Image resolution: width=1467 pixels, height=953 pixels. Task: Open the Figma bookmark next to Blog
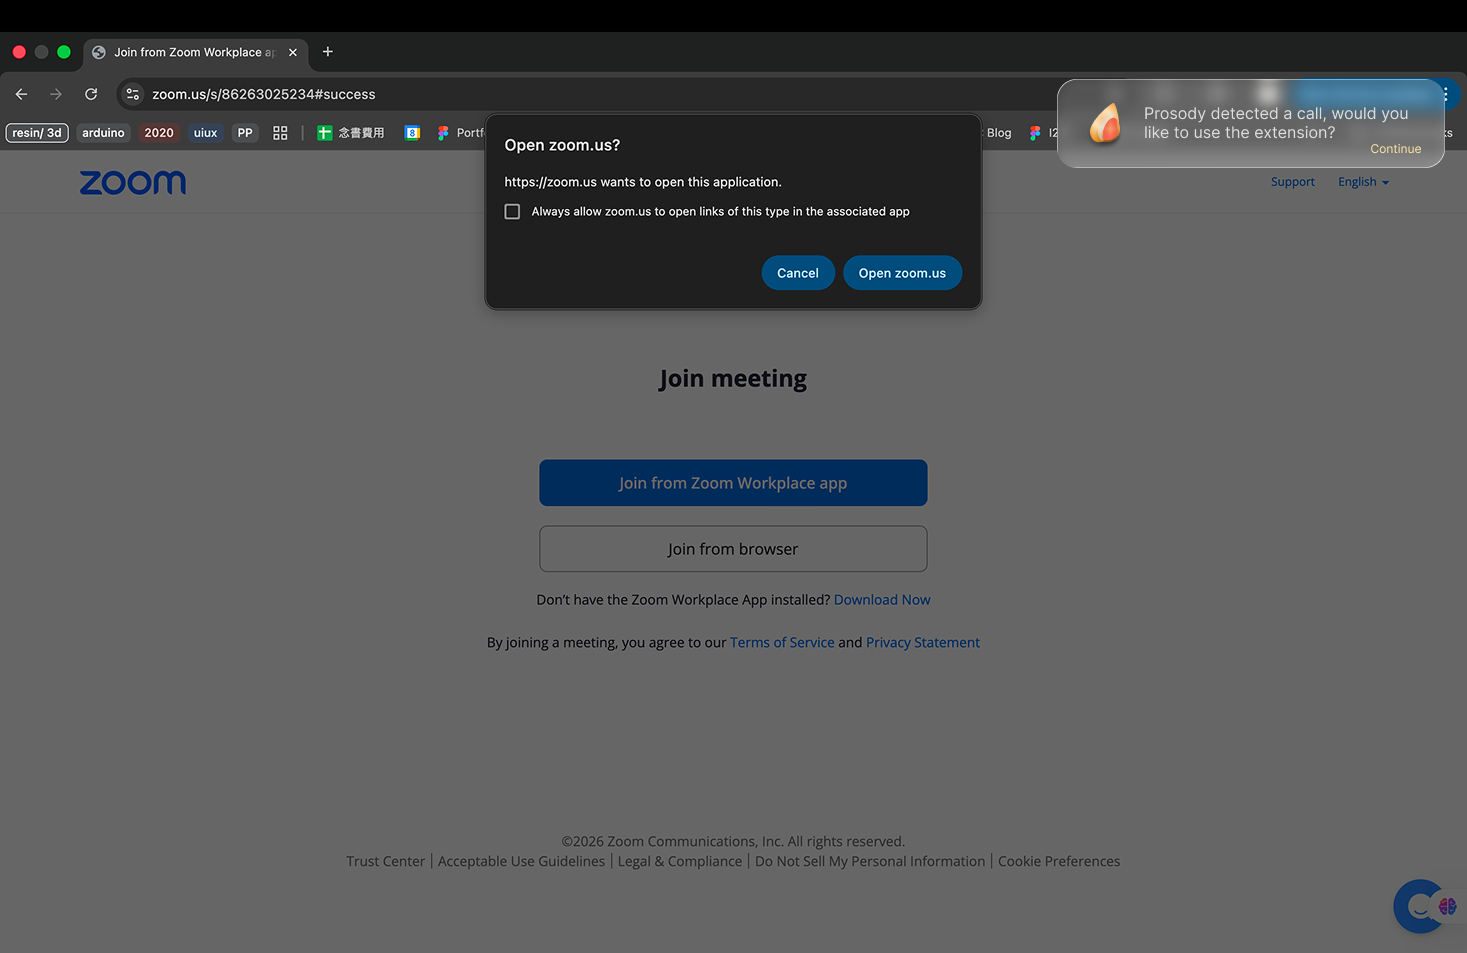point(1043,133)
